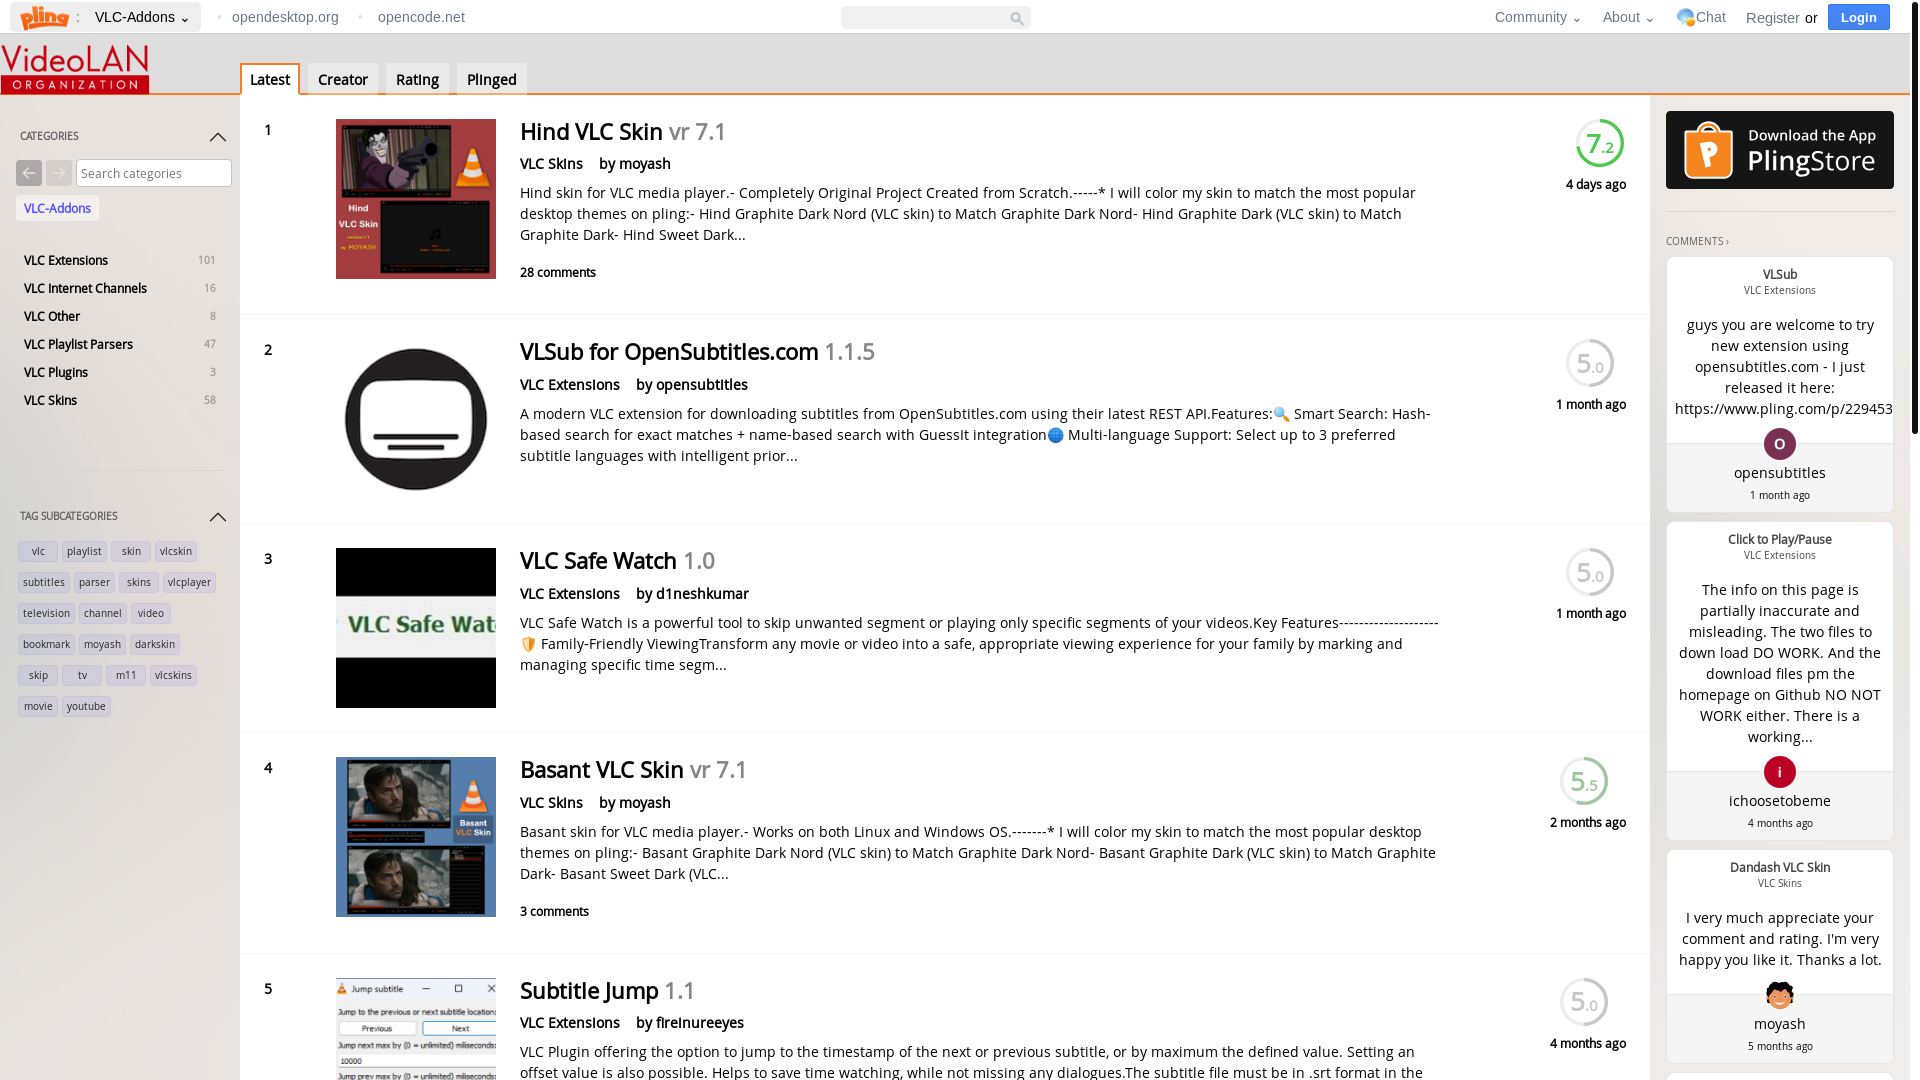Screen dimensions: 1920x1080
Task: Open Hind VLC Skin thumbnail
Action: point(416,199)
